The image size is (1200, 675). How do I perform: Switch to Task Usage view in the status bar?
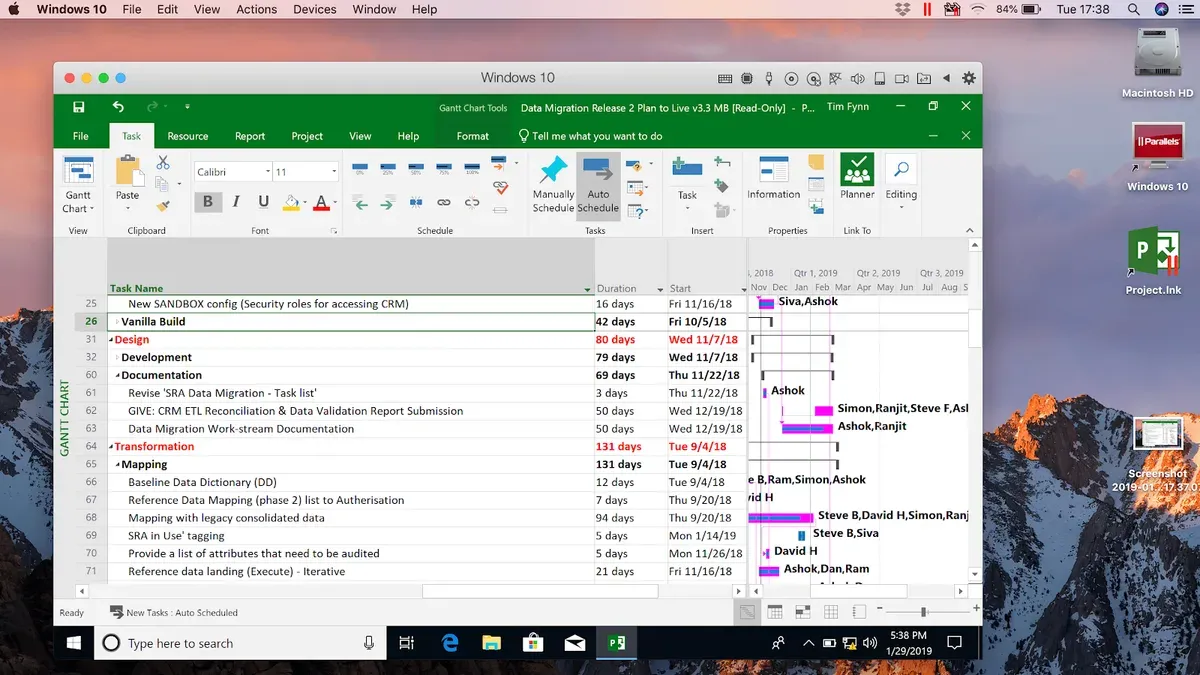tap(775, 612)
